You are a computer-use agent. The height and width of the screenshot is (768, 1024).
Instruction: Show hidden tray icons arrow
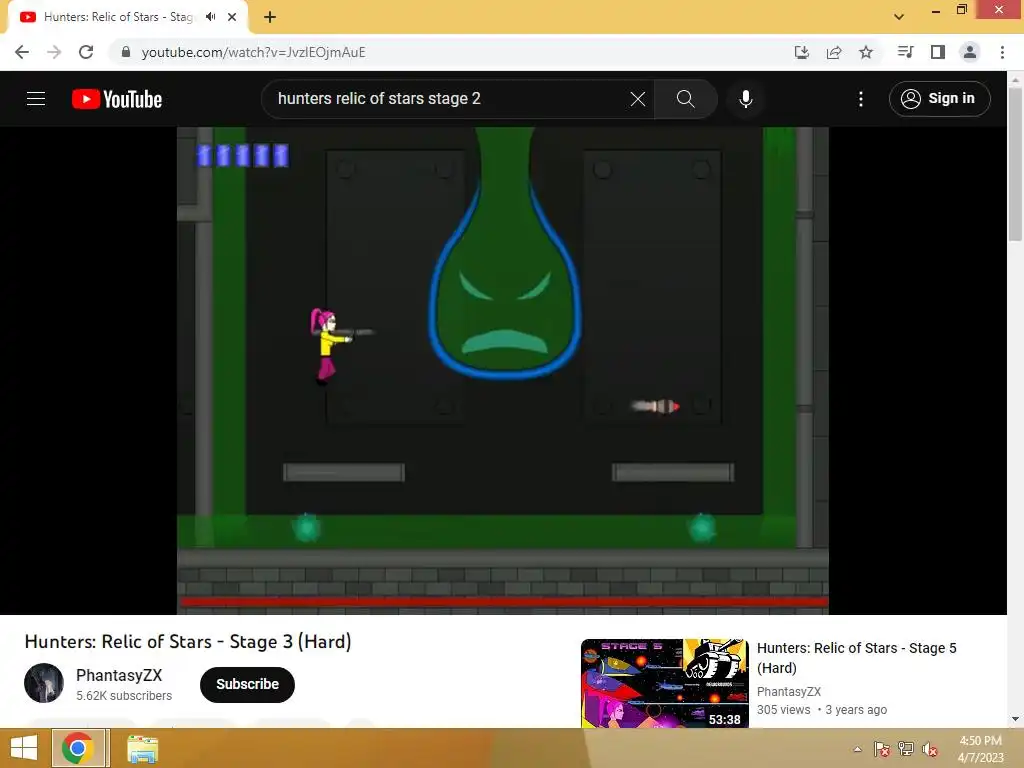(x=857, y=749)
